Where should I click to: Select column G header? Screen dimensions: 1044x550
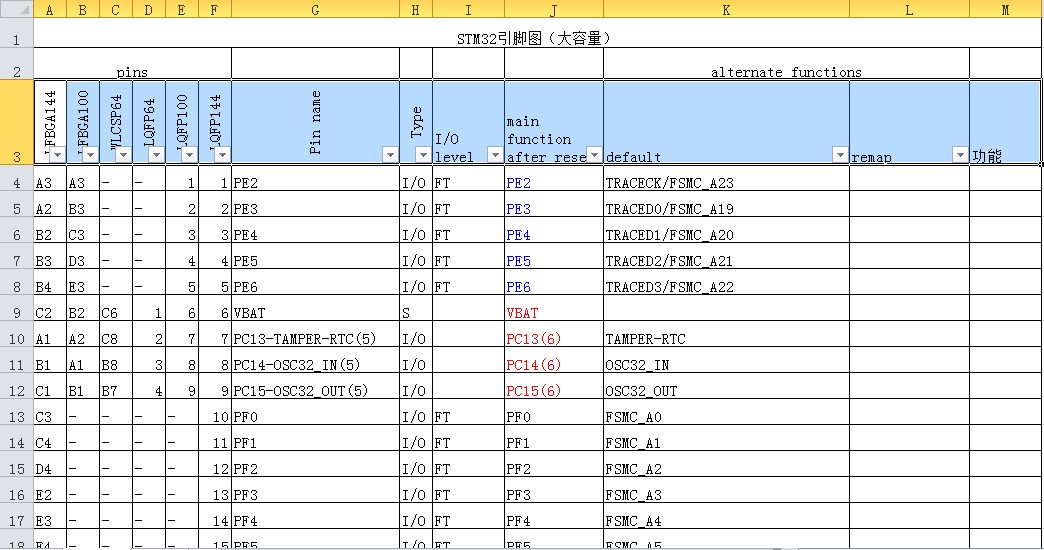tap(316, 9)
